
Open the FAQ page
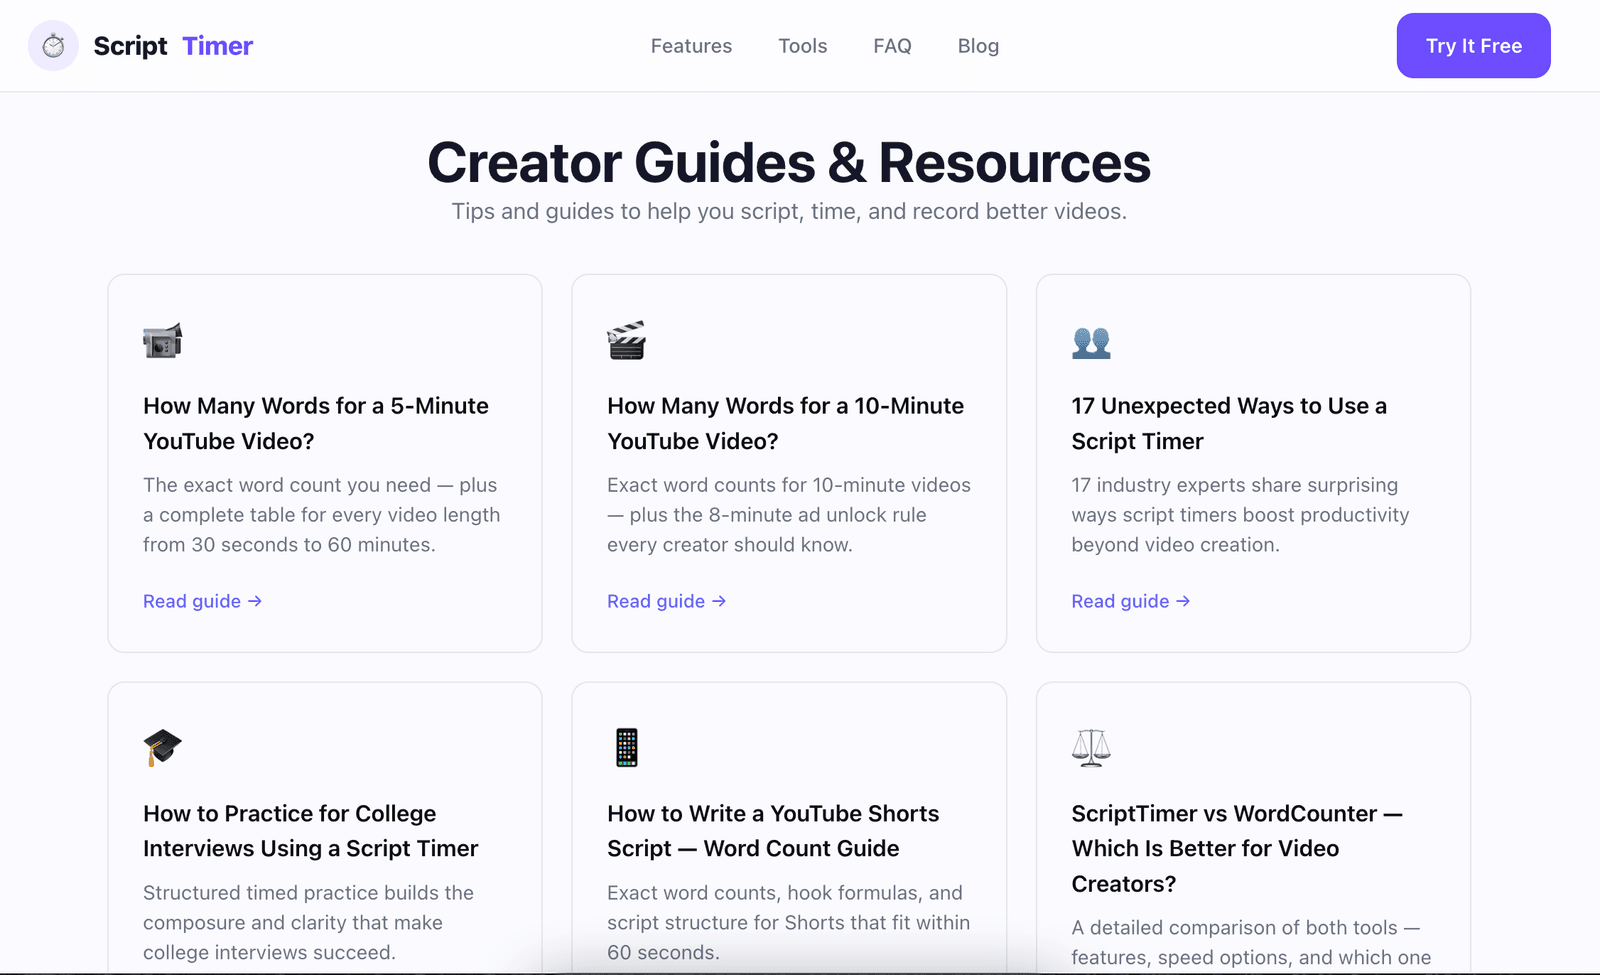coord(892,46)
